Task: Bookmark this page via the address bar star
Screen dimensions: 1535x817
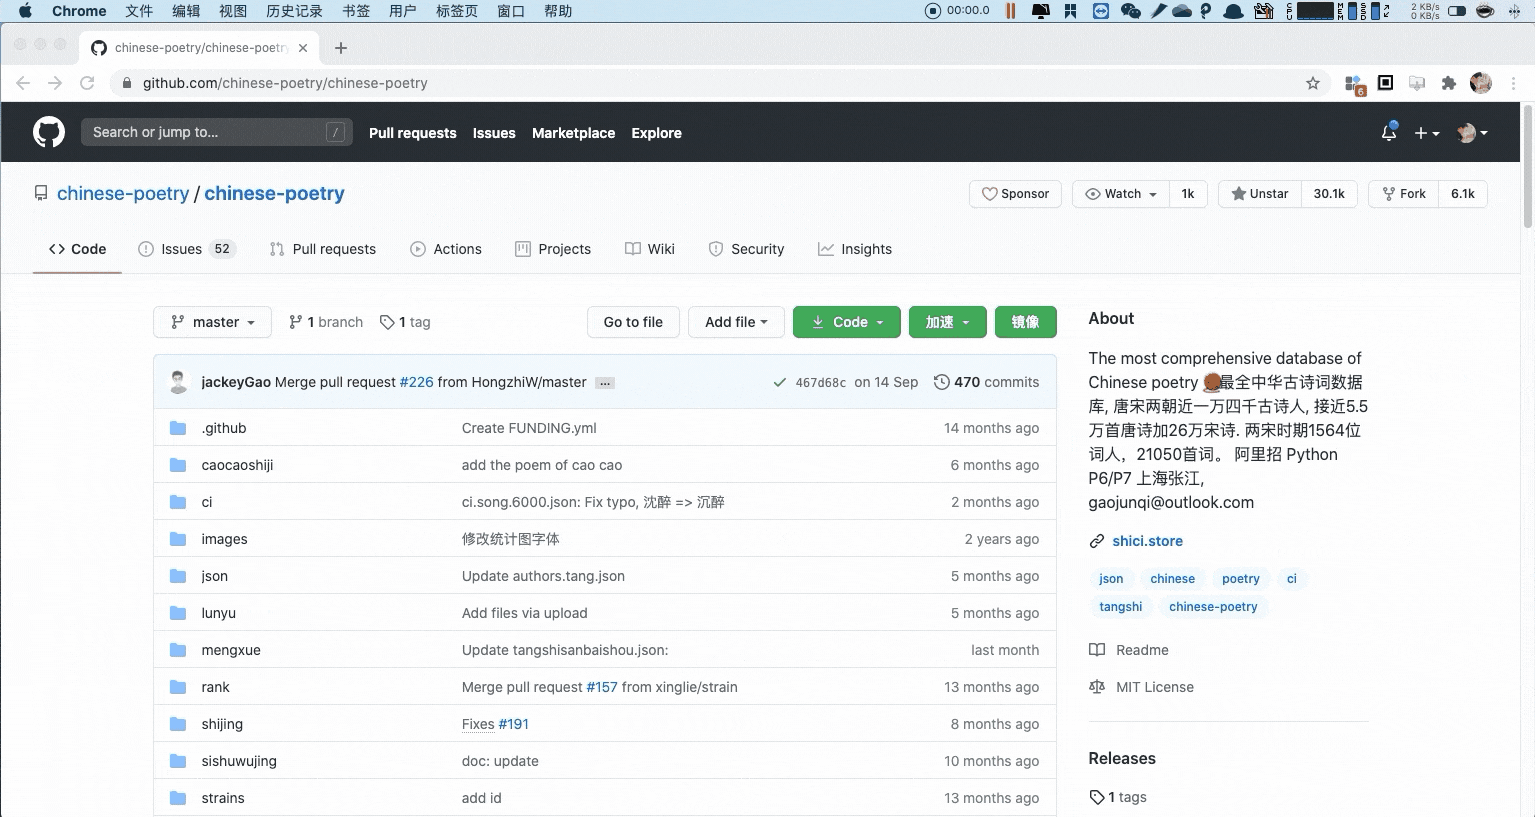Action: coord(1312,83)
